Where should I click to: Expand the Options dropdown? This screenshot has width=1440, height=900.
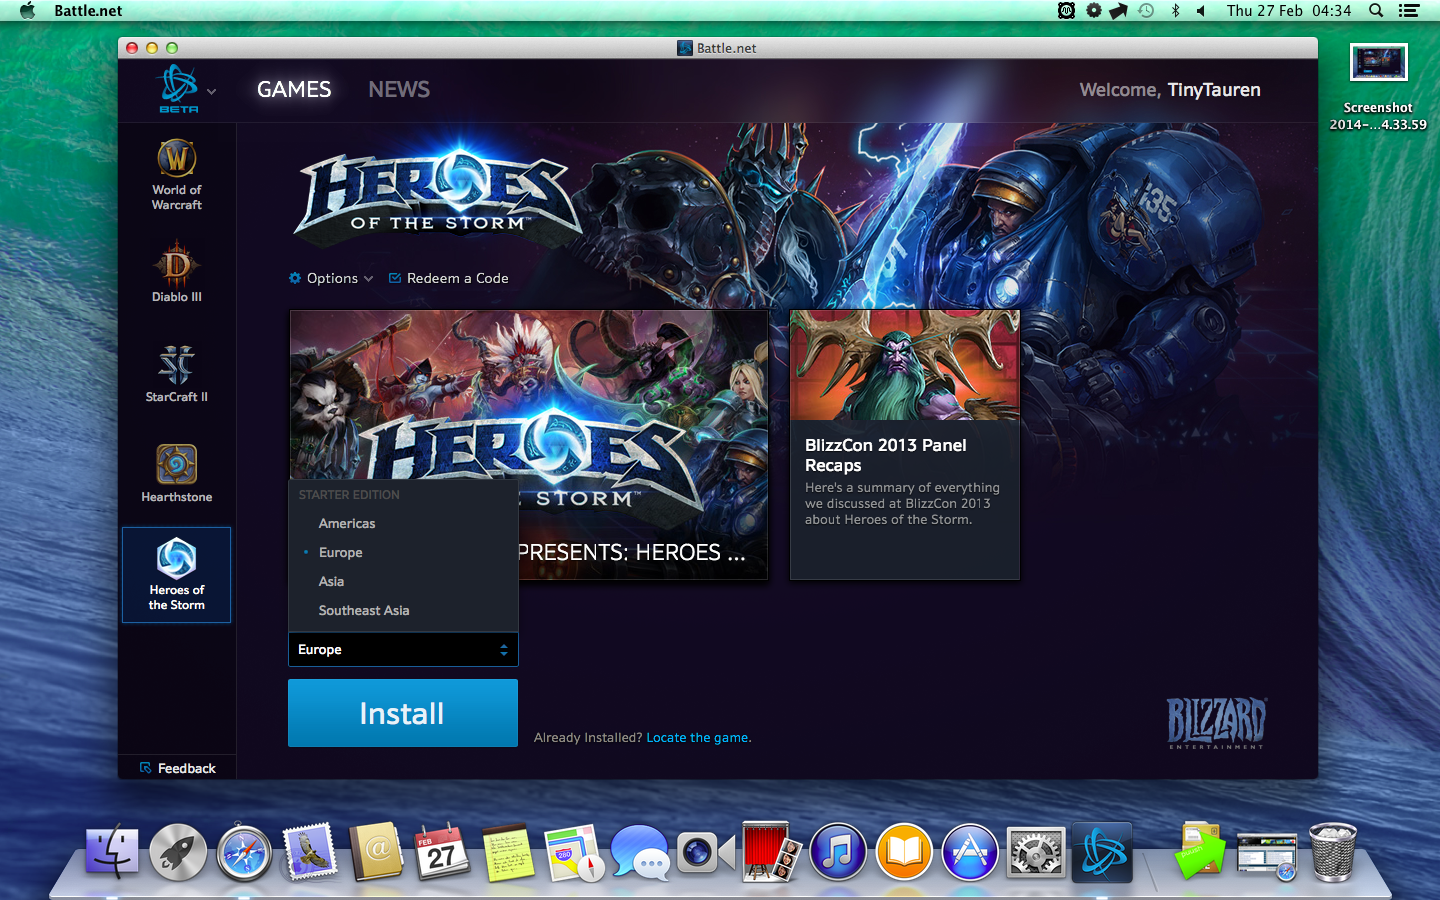pos(331,278)
